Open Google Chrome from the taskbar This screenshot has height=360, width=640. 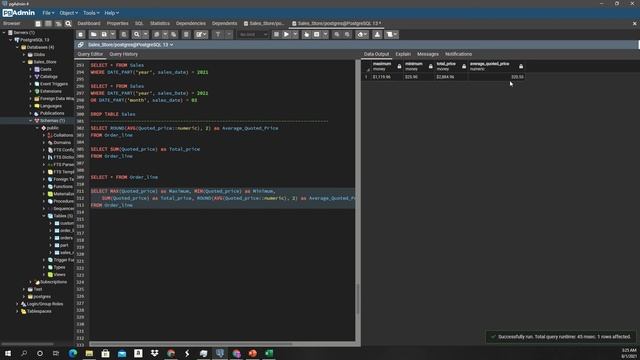click(x=171, y=353)
